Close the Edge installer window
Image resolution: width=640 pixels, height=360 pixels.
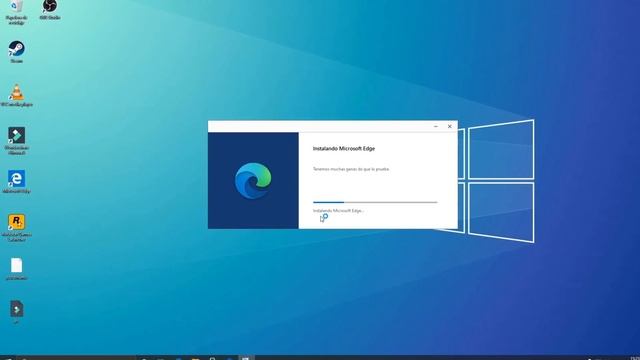(x=449, y=127)
